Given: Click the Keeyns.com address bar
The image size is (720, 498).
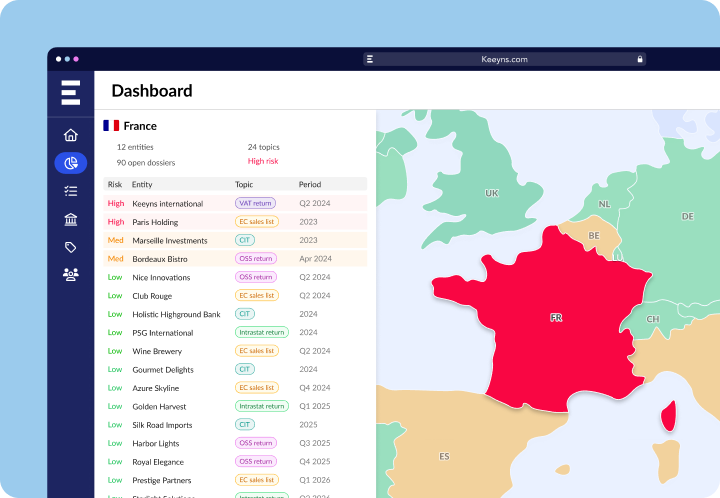Looking at the screenshot, I should click(x=504, y=59).
